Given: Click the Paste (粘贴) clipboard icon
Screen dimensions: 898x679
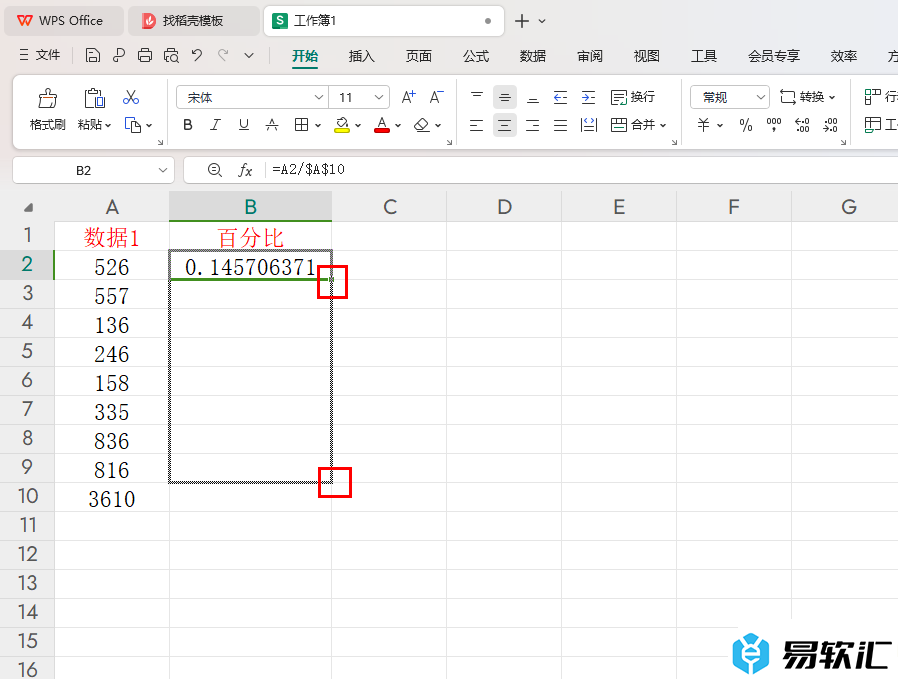Looking at the screenshot, I should point(94,98).
